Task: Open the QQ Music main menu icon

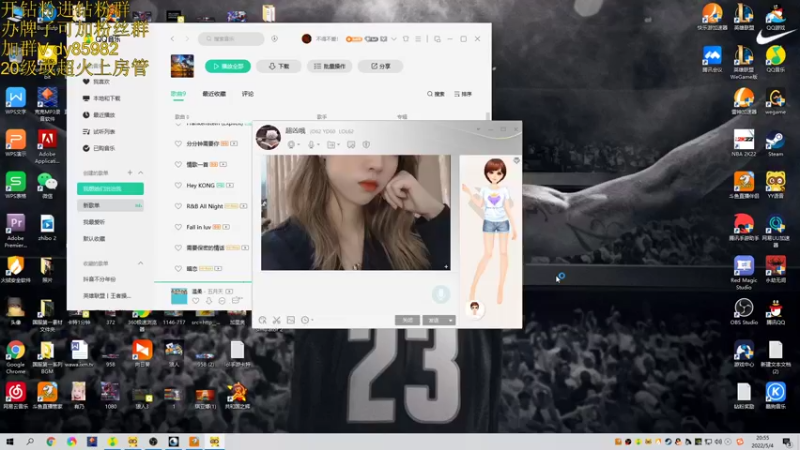Action: coord(418,39)
